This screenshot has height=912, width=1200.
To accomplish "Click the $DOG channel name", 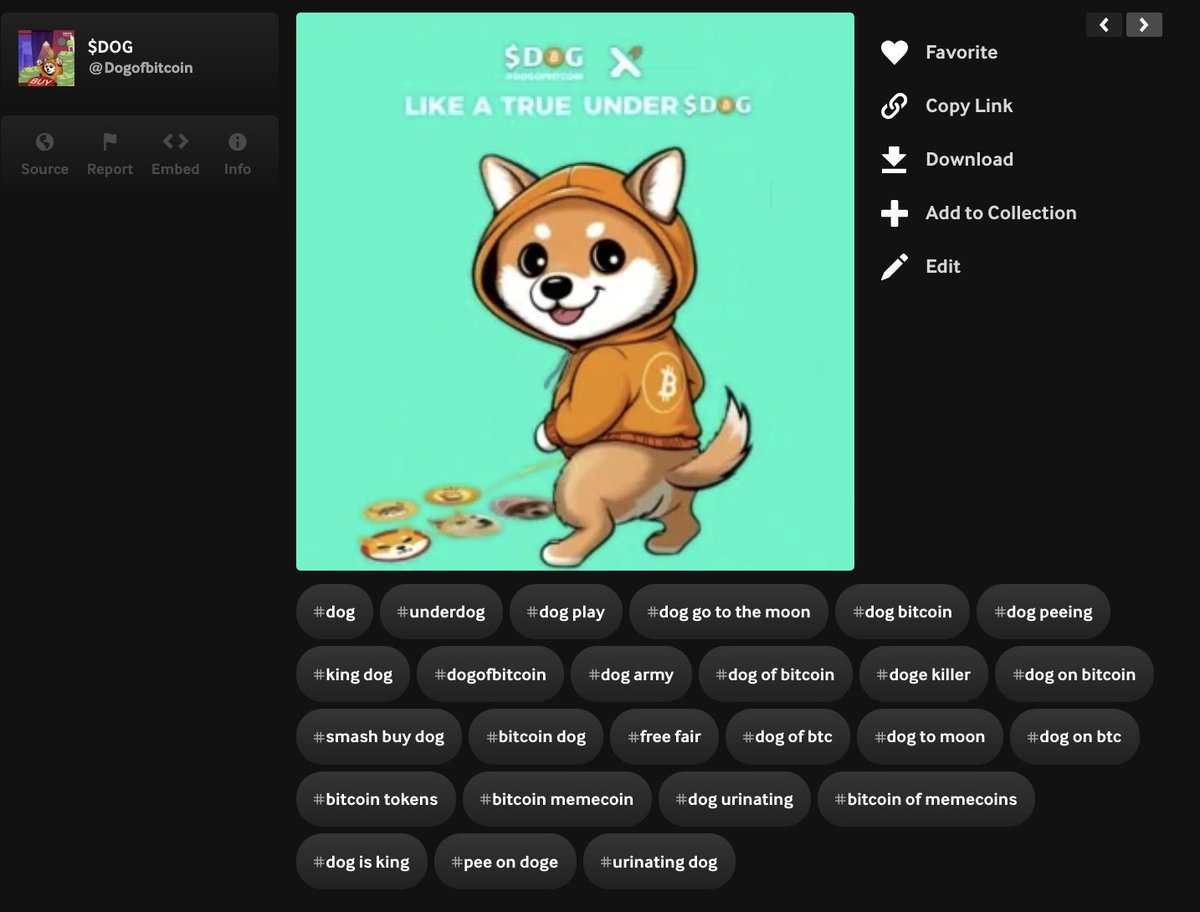I will point(111,46).
